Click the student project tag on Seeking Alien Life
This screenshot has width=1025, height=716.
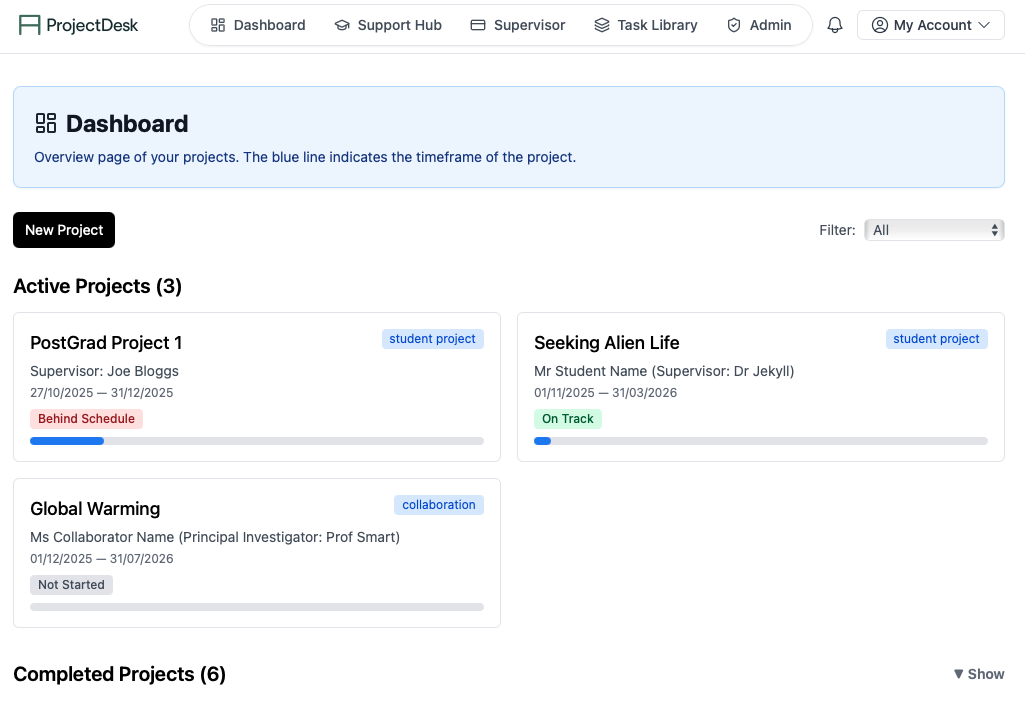[936, 338]
